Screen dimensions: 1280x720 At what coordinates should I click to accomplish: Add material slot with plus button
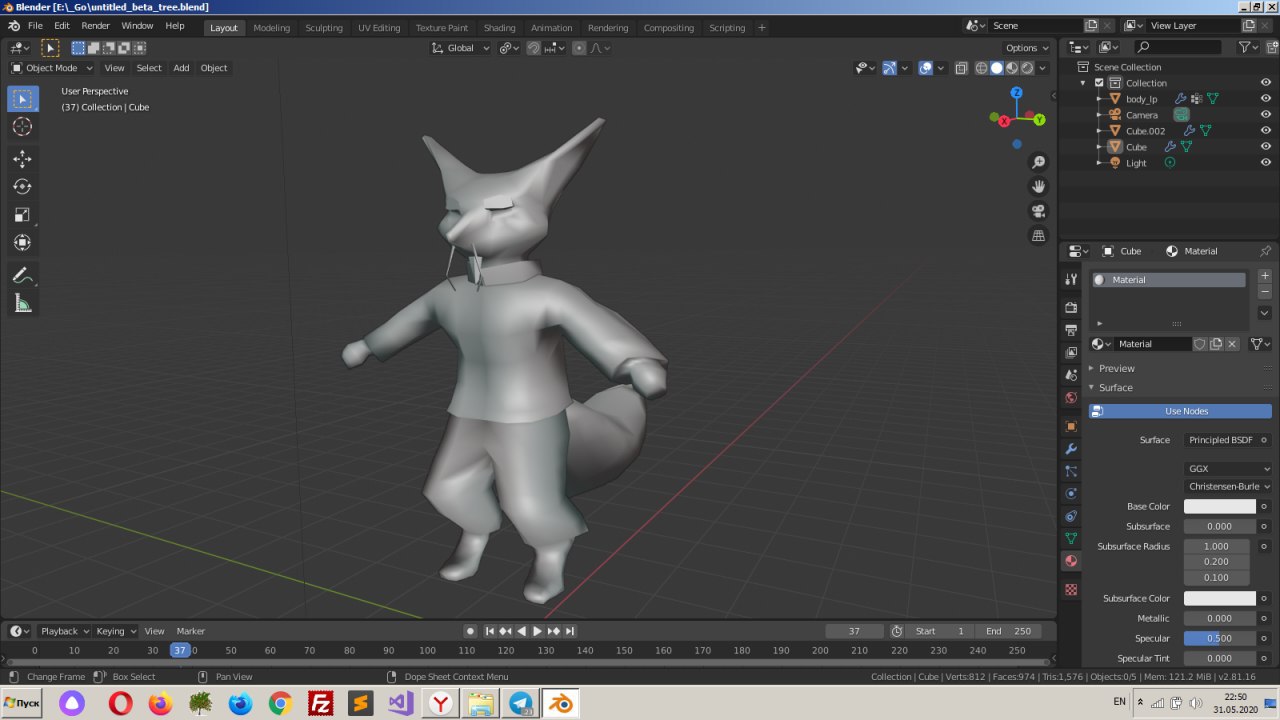point(1264,276)
